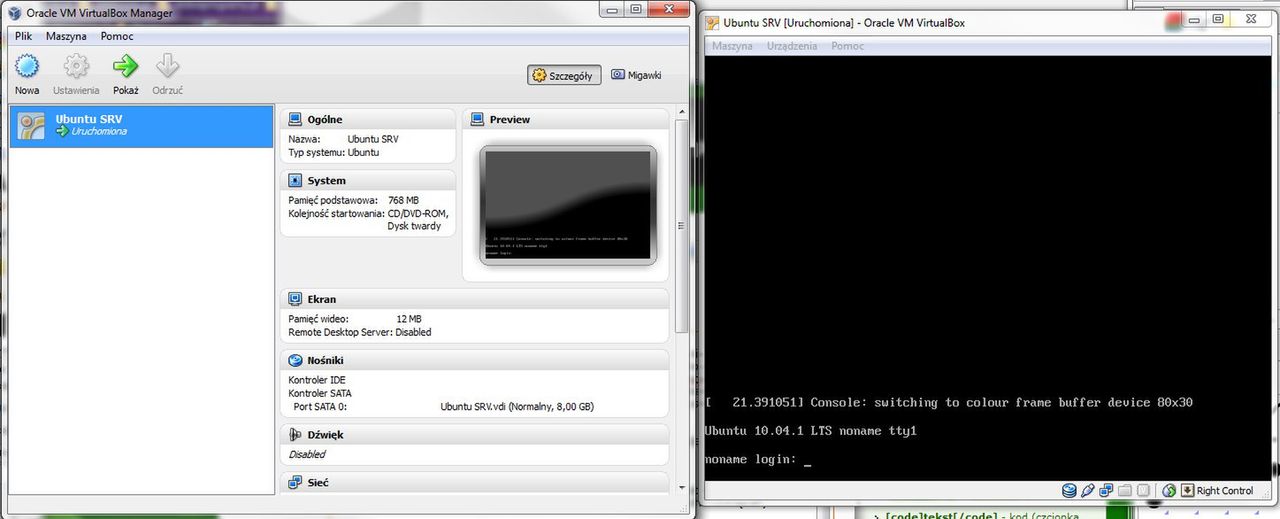This screenshot has width=1280, height=519.
Task: Click the System section heading link
Action: [x=327, y=181]
